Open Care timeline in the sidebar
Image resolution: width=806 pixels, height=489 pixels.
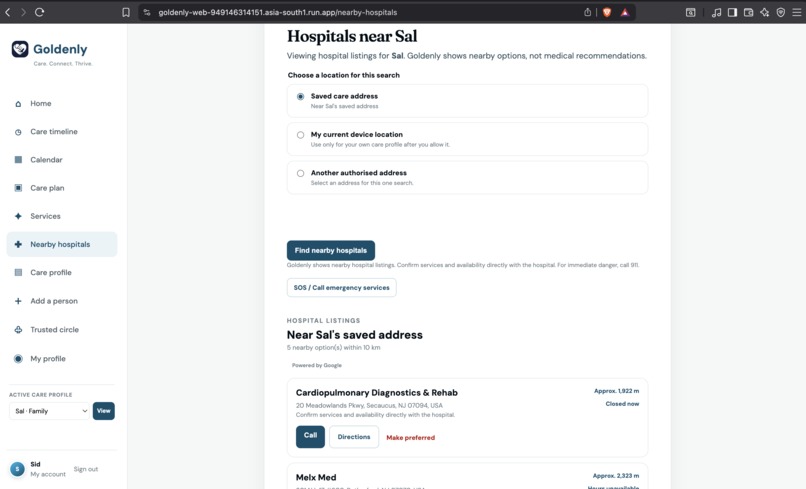[62, 132]
